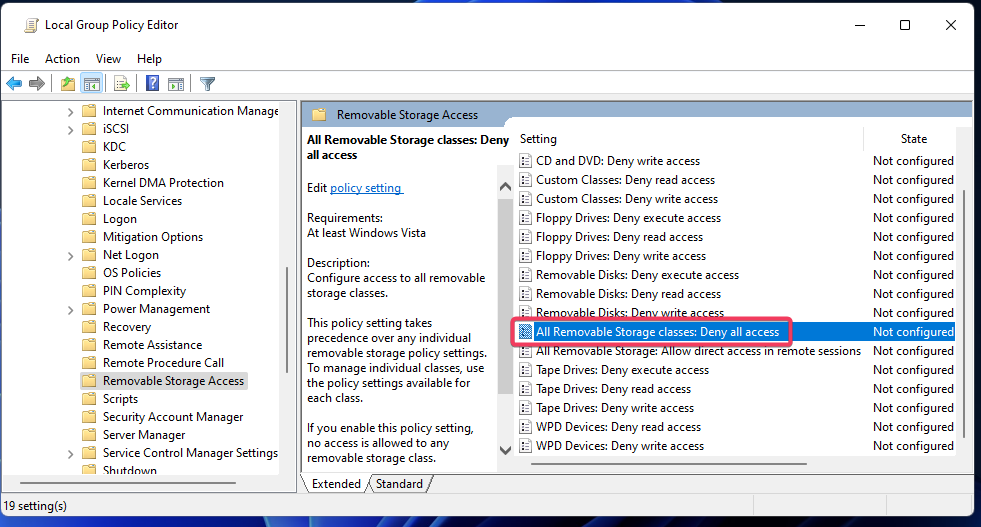
Task: Click the Local Group Policy Editor title icon
Action: click(x=30, y=25)
